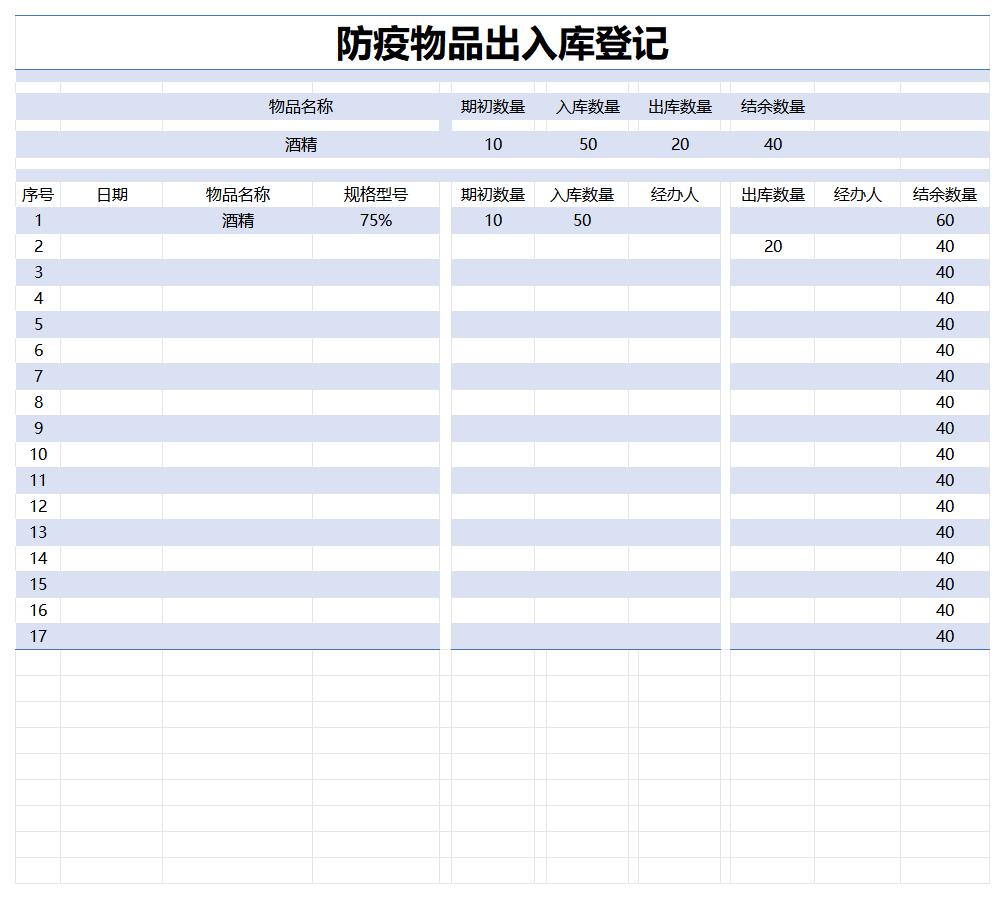Select summary value 50 under 入库数量
Viewport: 1005px width, 899px height.
pyautogui.click(x=588, y=145)
